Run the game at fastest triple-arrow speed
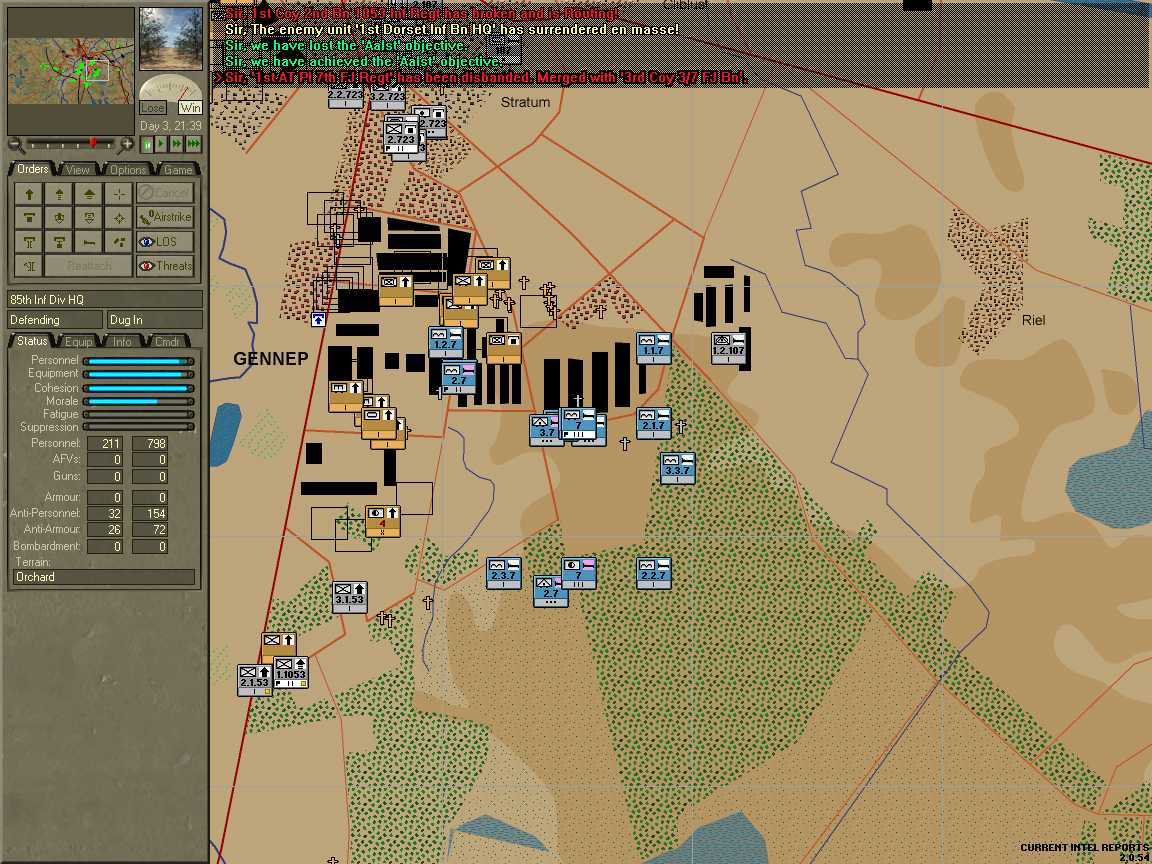This screenshot has height=864, width=1152. [193, 144]
